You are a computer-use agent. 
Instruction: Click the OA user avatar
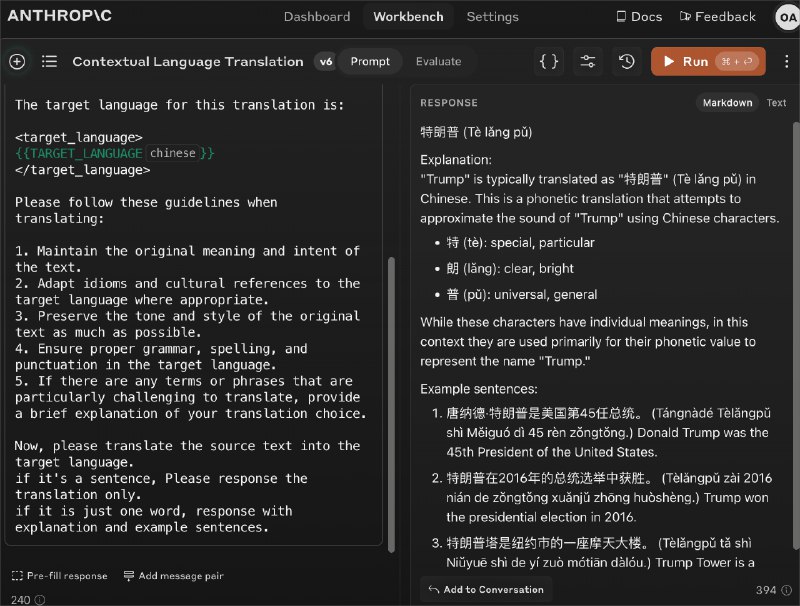[787, 17]
